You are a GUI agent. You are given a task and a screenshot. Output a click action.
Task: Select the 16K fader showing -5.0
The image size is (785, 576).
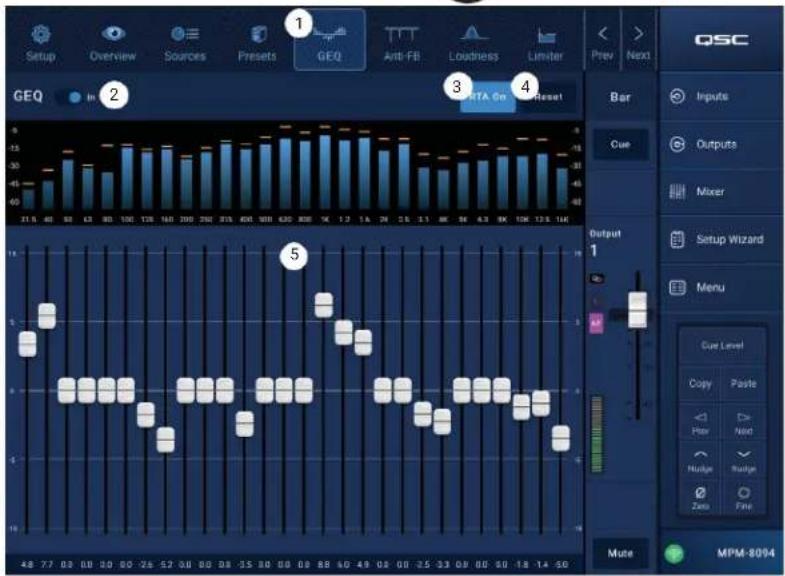(561, 438)
